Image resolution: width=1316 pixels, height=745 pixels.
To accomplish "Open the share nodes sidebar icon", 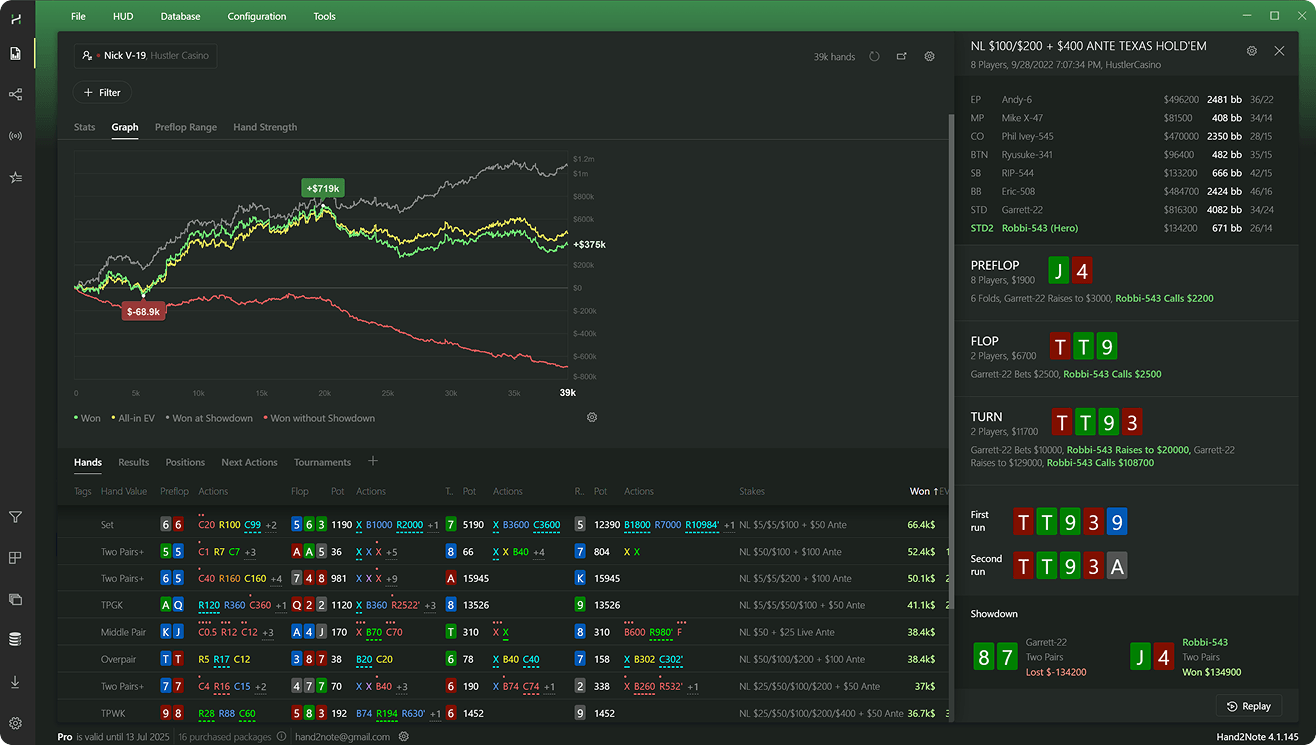I will click(x=15, y=94).
